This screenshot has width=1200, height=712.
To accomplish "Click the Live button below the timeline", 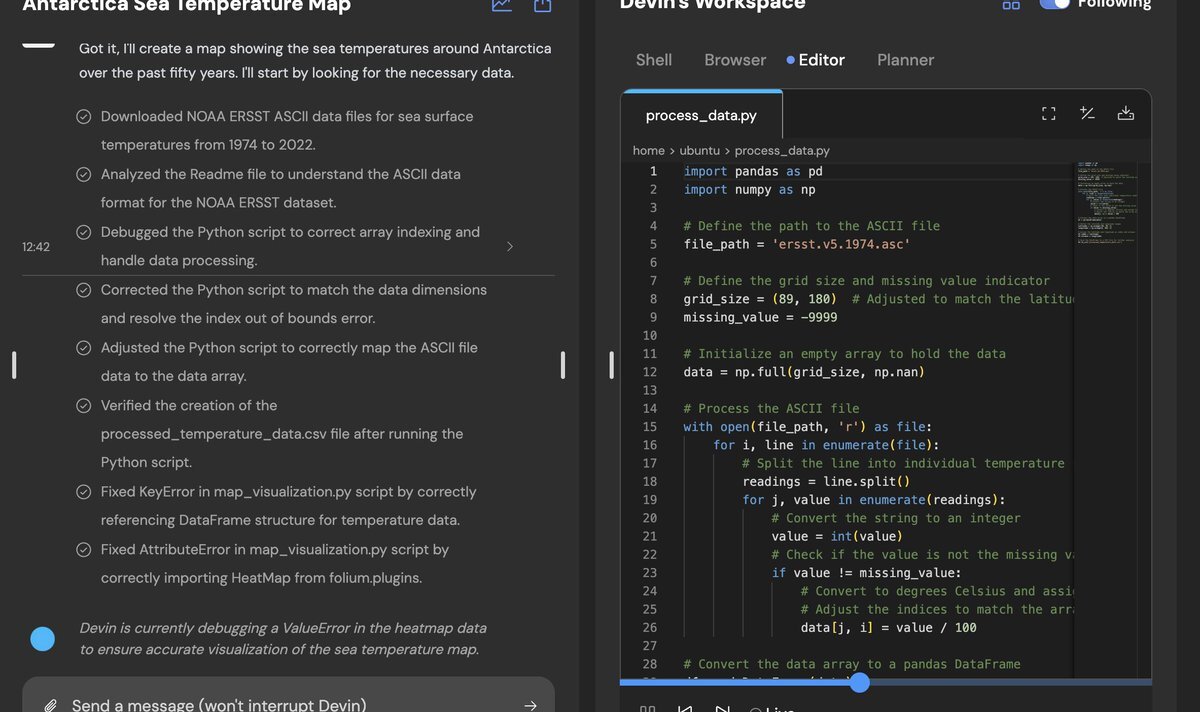I will pyautogui.click(x=773, y=708).
